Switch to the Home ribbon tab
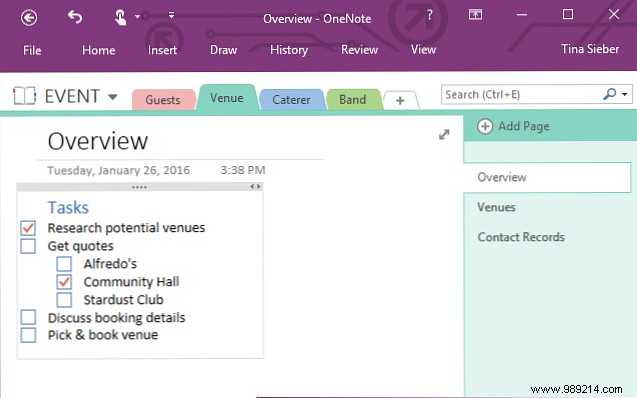 [x=98, y=50]
